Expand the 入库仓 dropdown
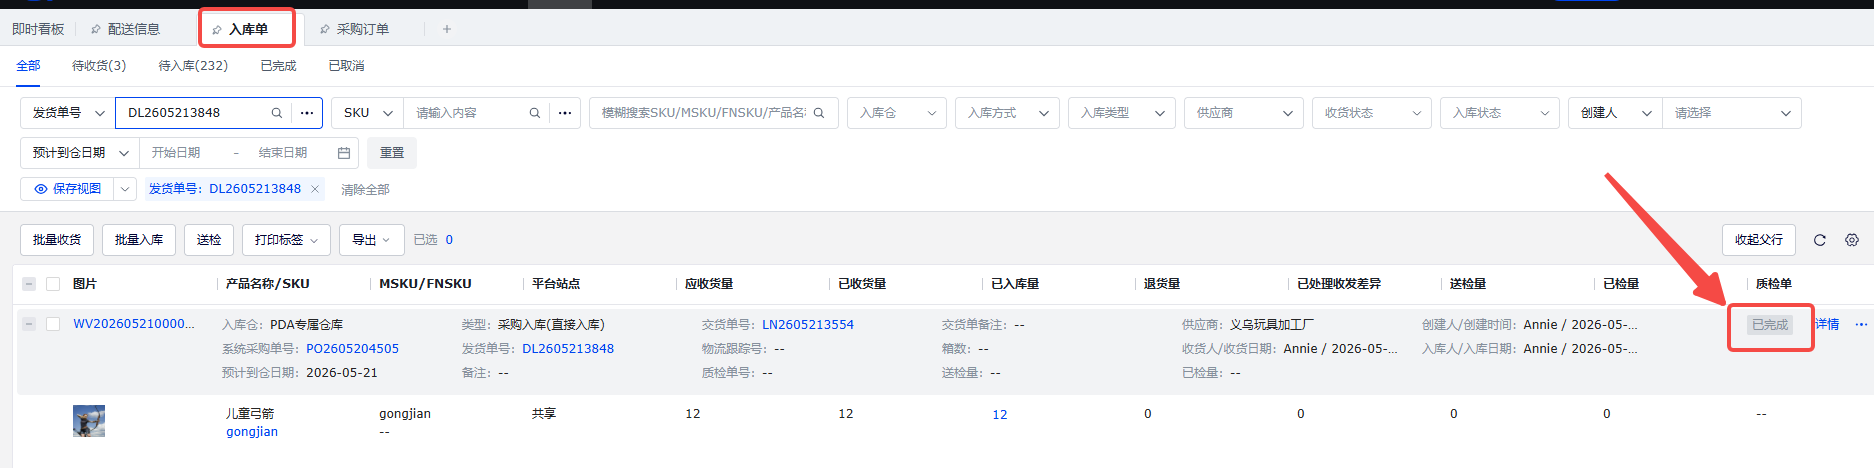Viewport: 1874px width, 468px height. tap(897, 113)
